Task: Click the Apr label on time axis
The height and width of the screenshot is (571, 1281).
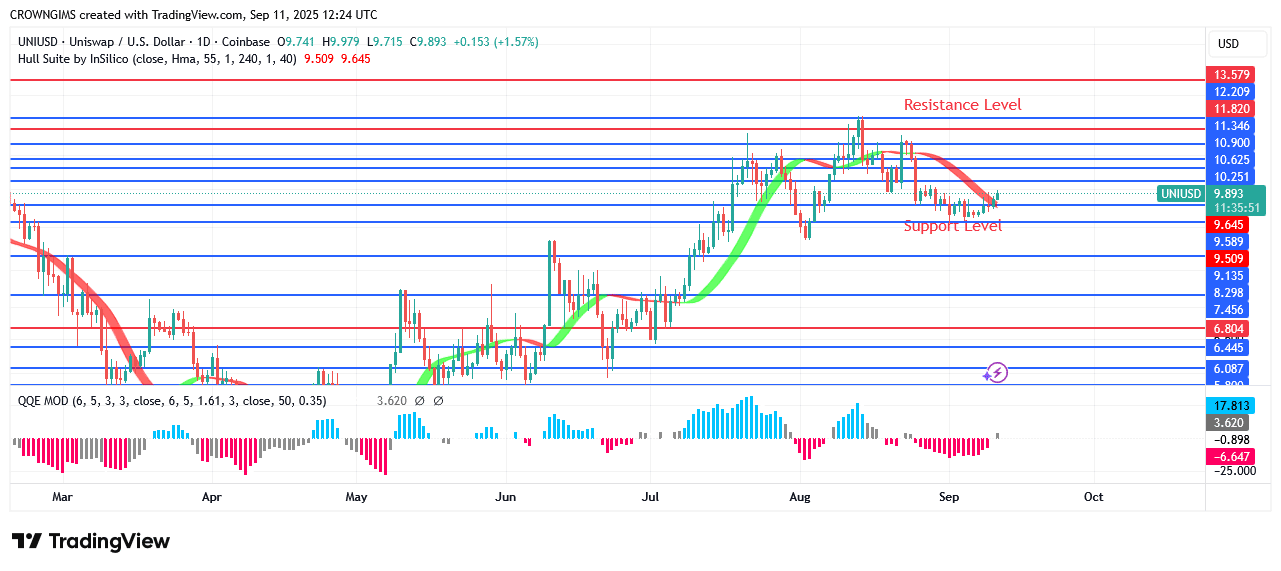Action: 211,497
